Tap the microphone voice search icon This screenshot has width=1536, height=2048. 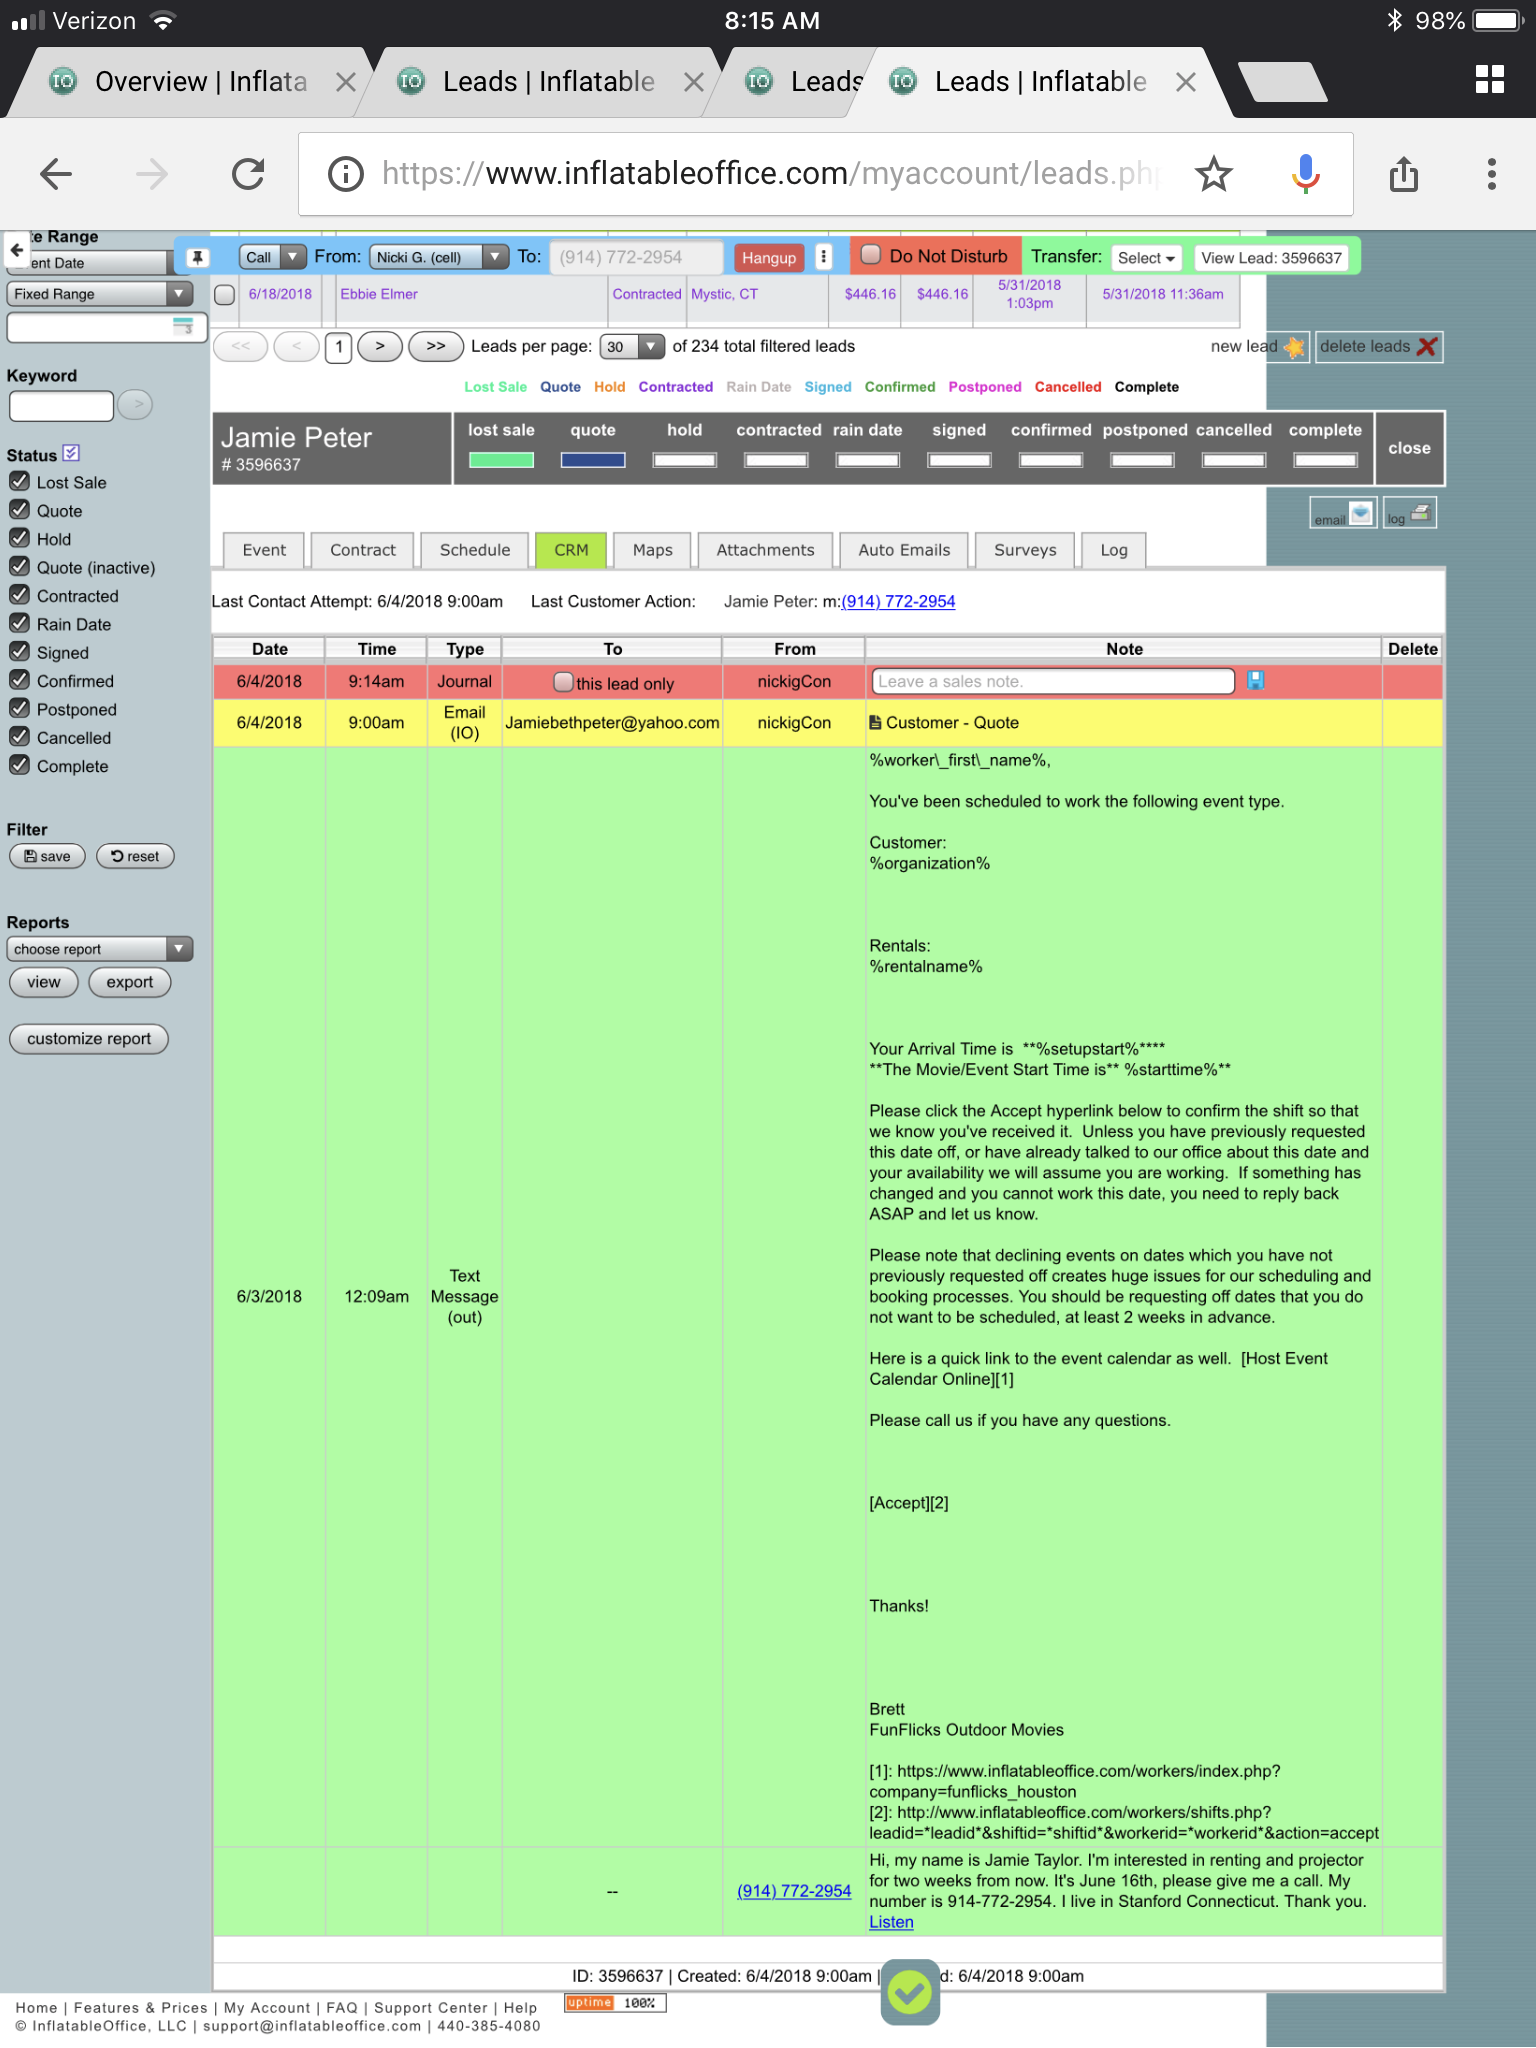coord(1305,174)
